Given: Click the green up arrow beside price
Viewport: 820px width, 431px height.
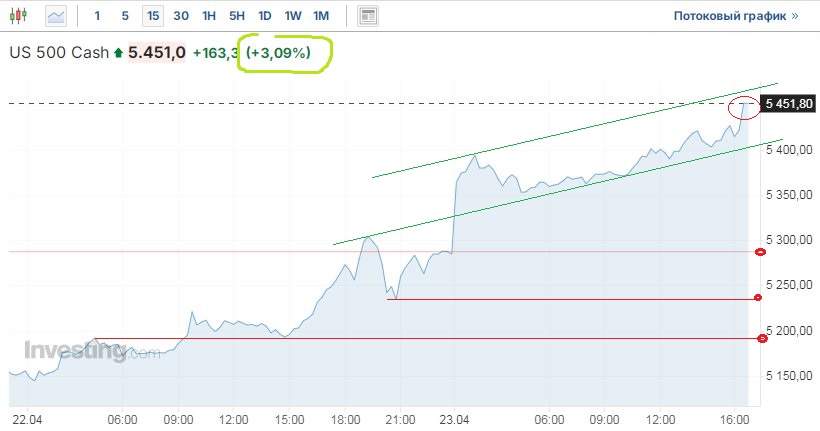Looking at the screenshot, I should [x=119, y=53].
